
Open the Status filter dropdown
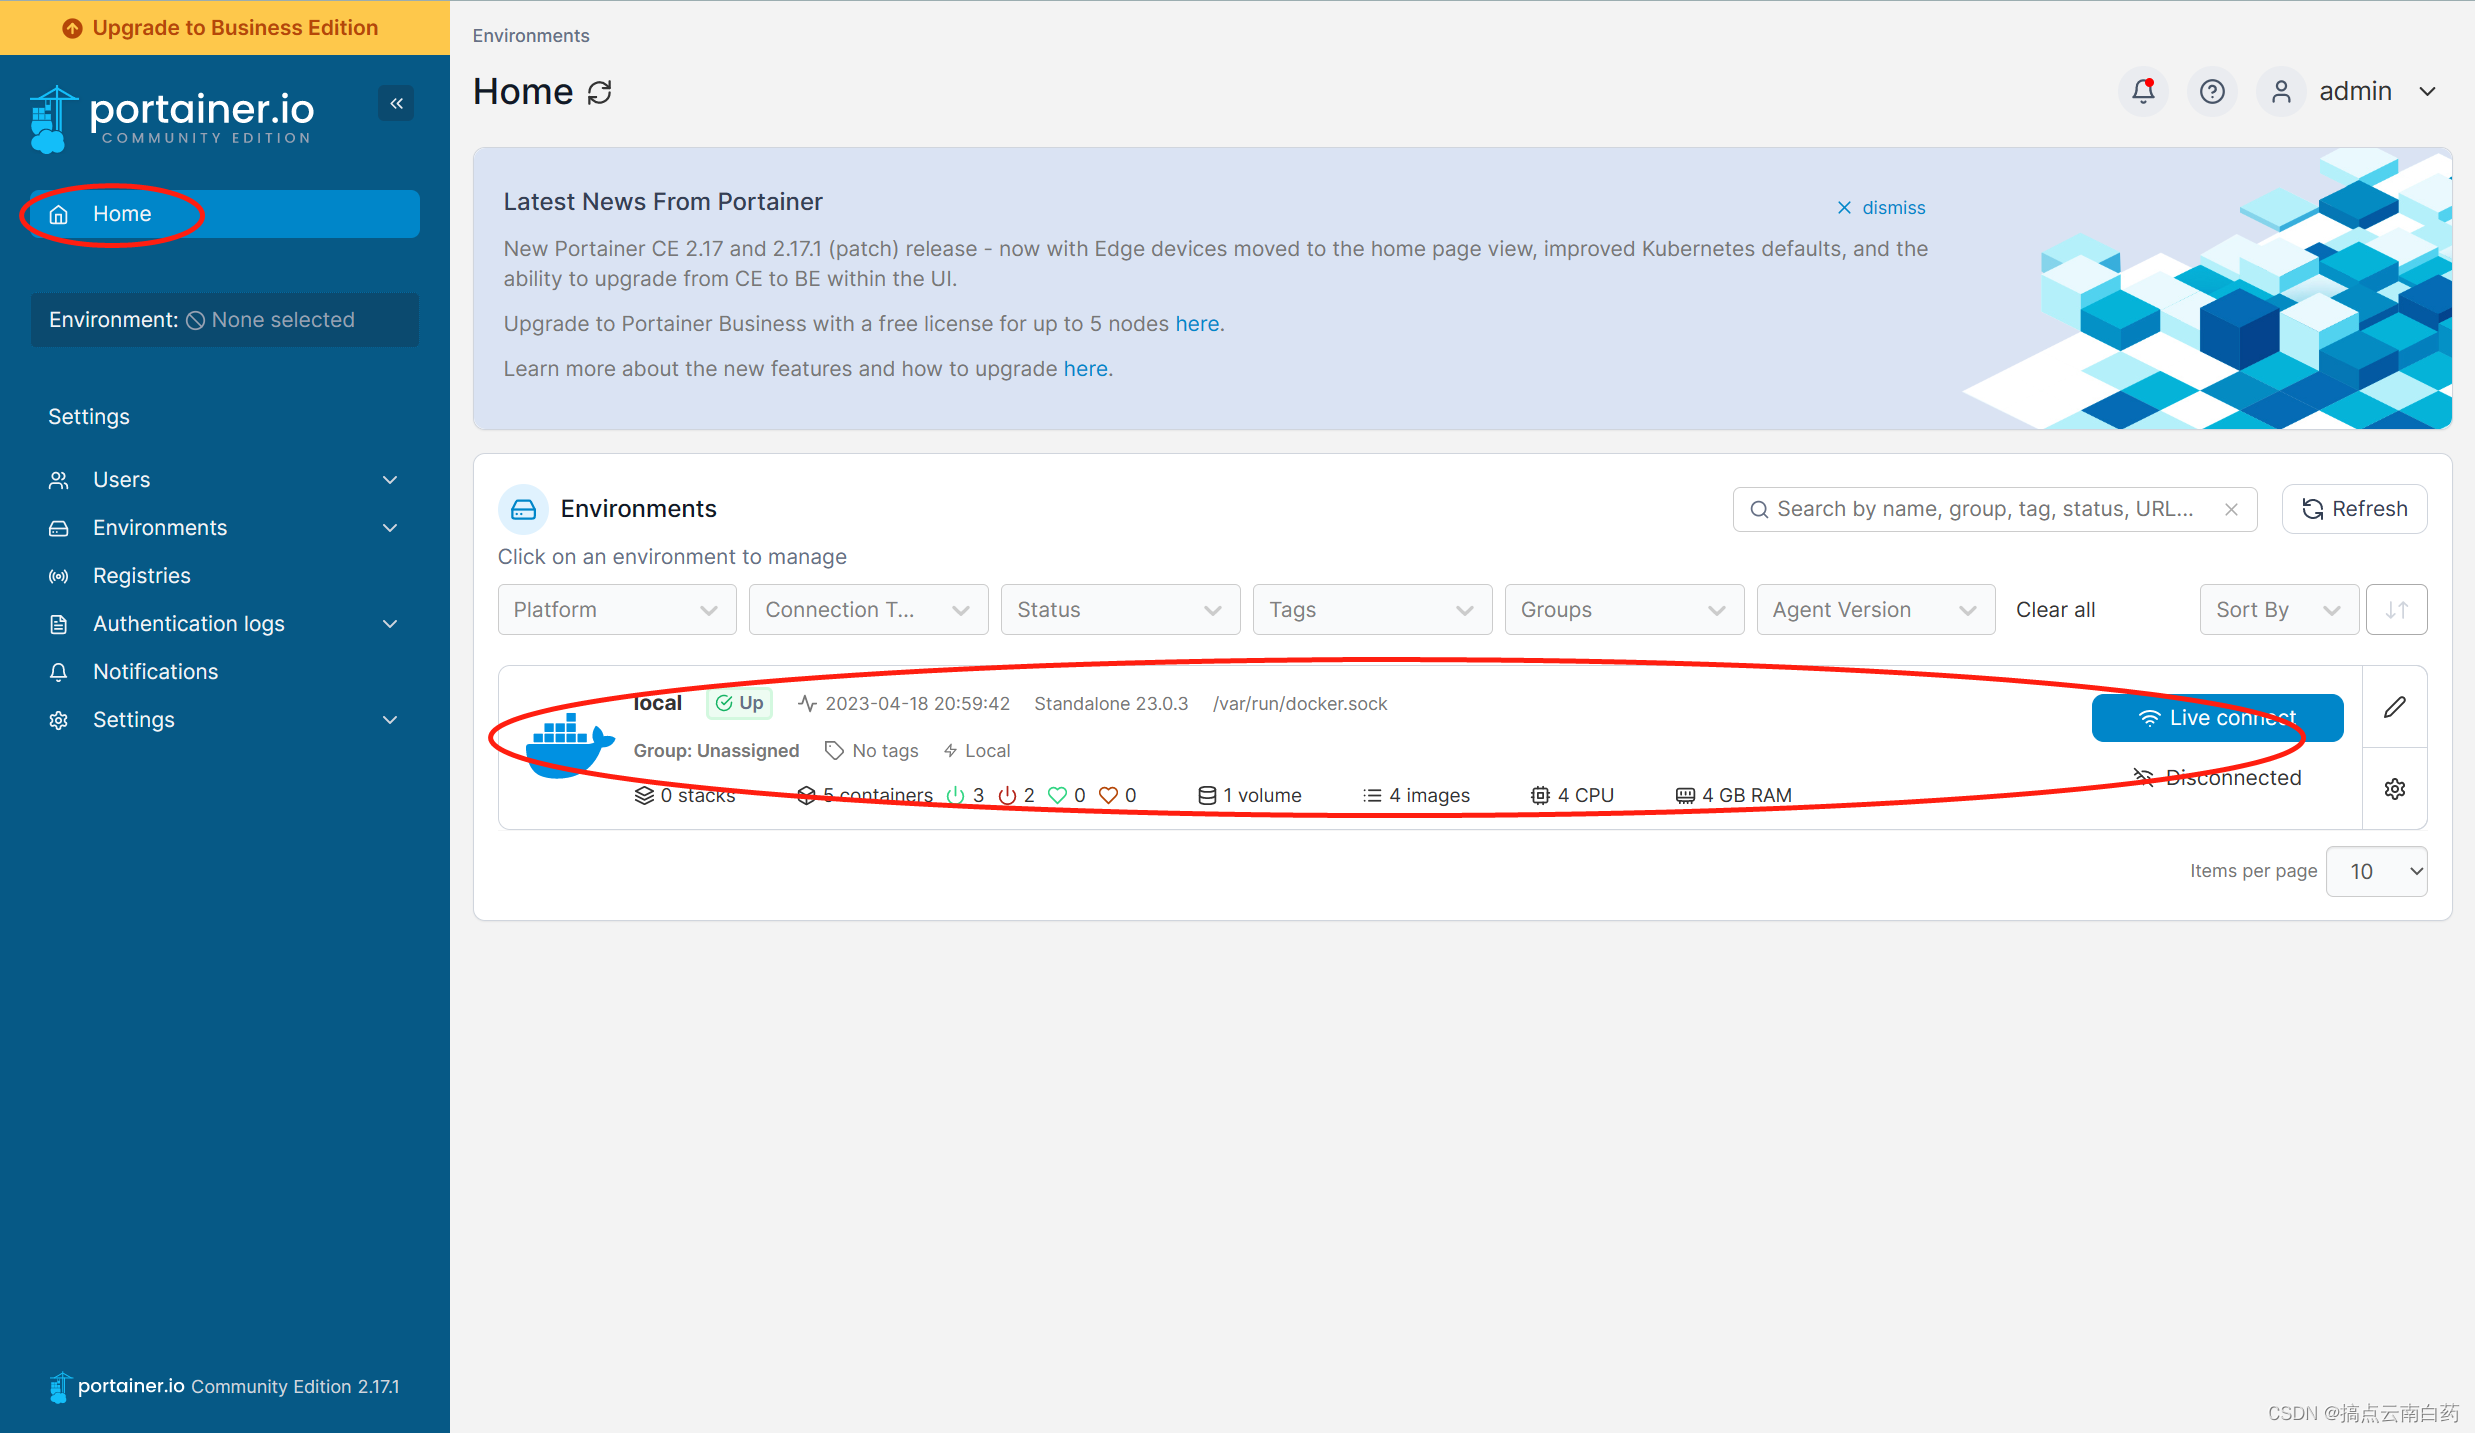pyautogui.click(x=1121, y=610)
